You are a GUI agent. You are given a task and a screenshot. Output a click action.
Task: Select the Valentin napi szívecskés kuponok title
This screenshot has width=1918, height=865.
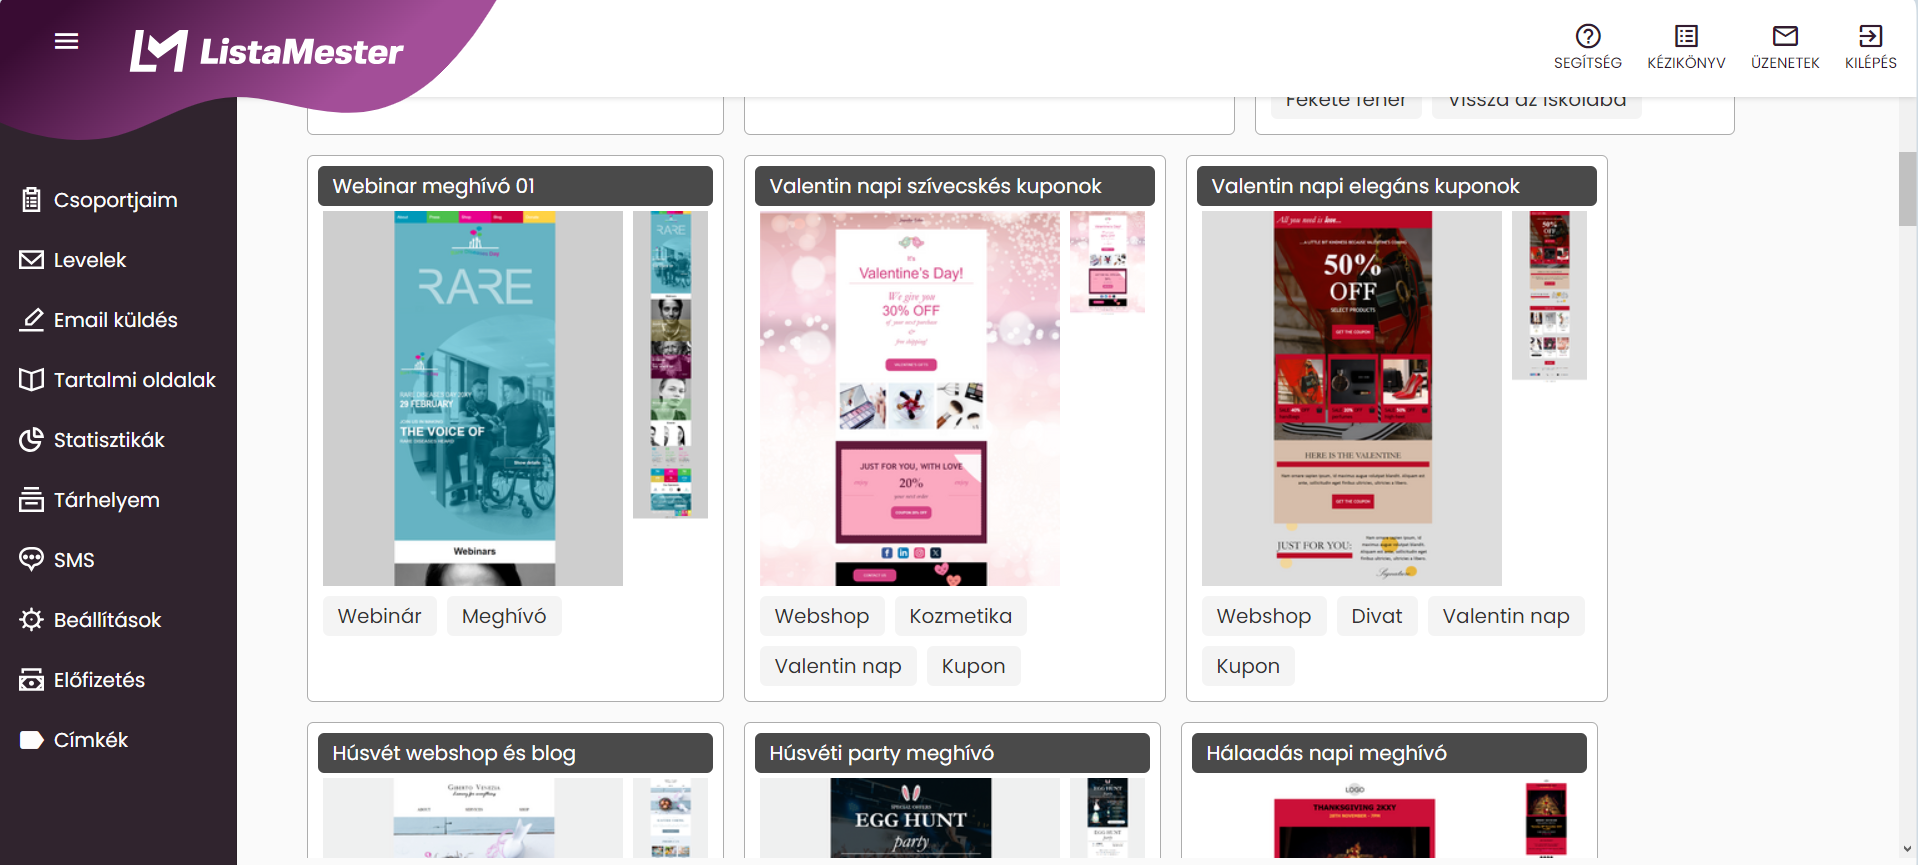(x=954, y=186)
